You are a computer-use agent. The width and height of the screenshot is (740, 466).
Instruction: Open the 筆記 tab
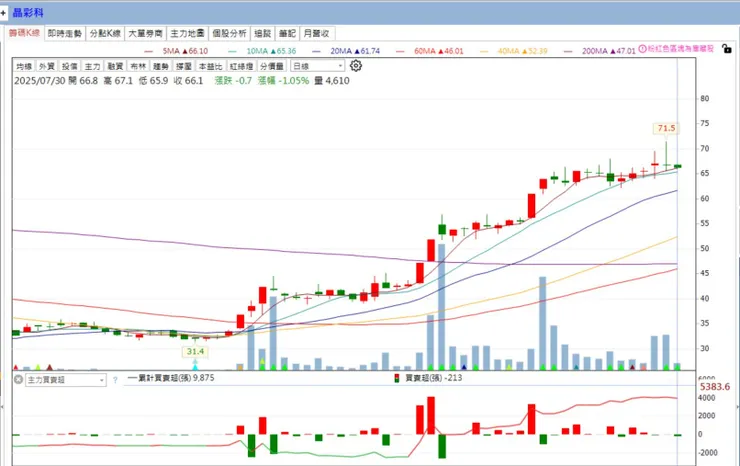click(x=287, y=34)
